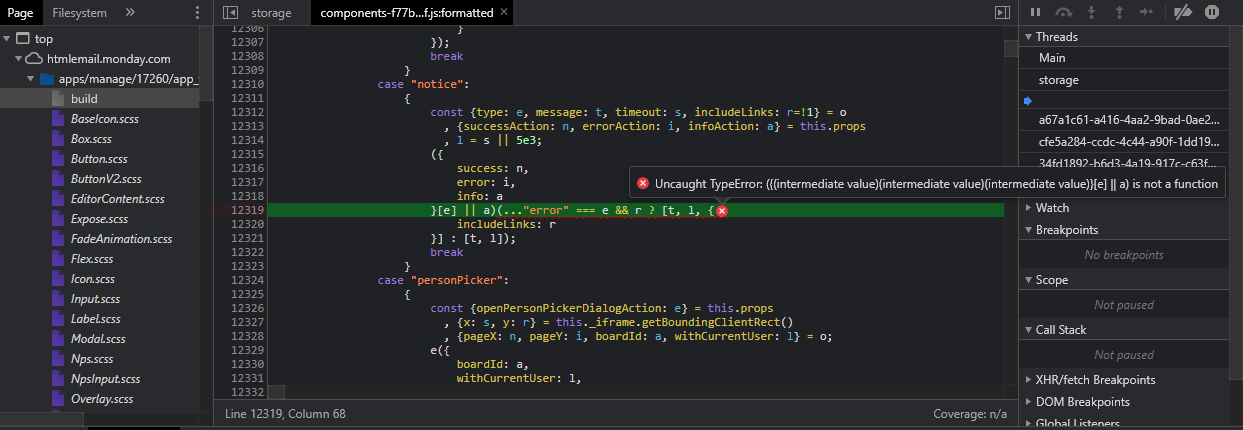Image resolution: width=1243 pixels, height=430 pixels.
Task: Switch to the Filesystem tab
Action: 79,13
